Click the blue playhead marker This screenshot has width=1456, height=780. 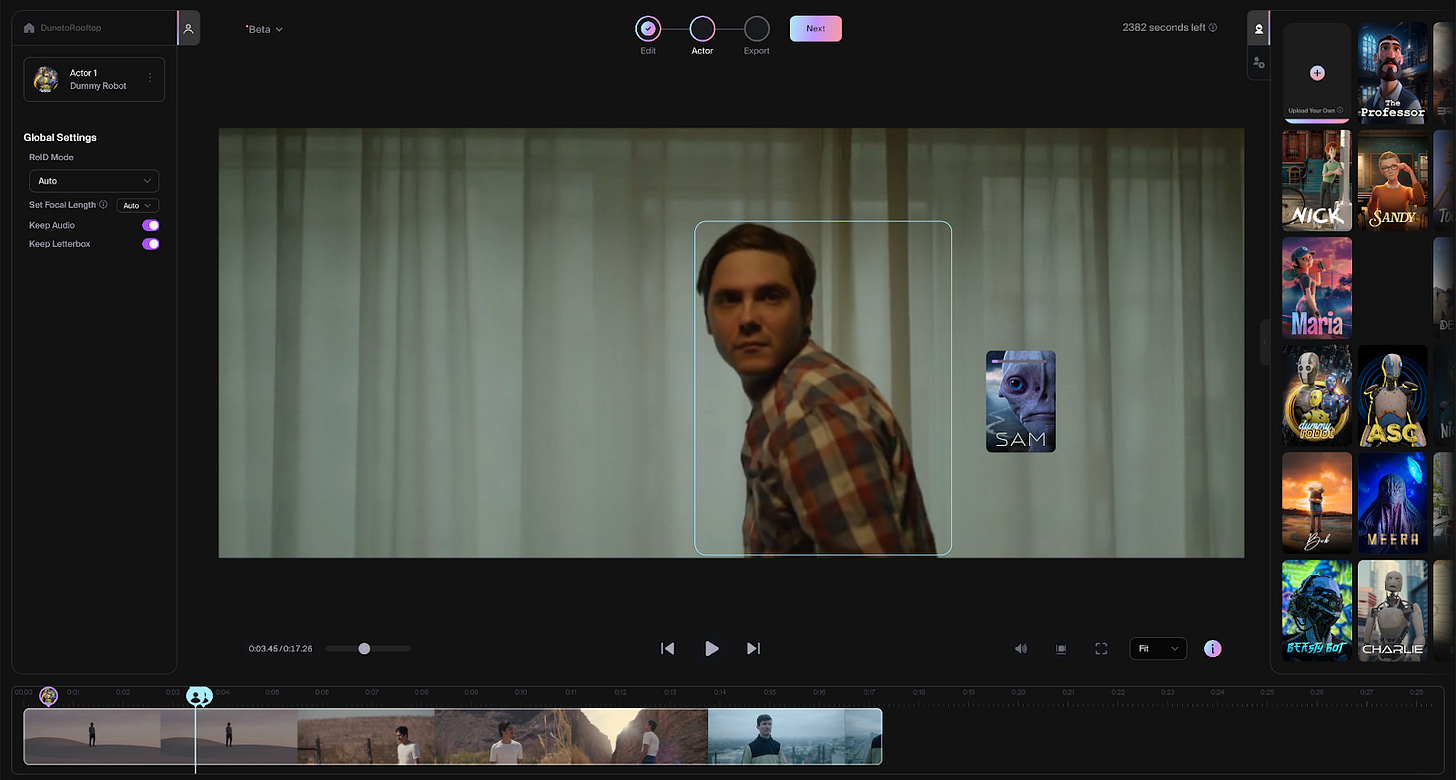(x=199, y=696)
